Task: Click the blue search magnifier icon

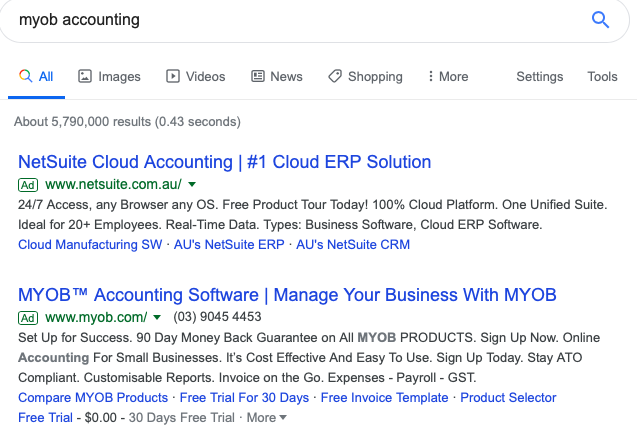Action: (x=600, y=20)
